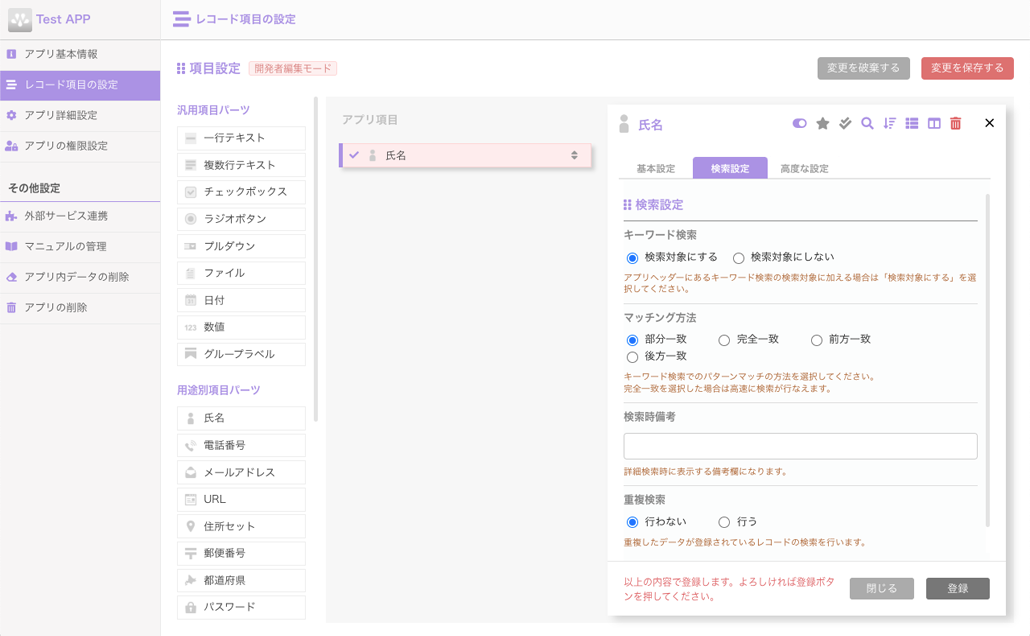
Task: Open アプリの削除 in sidebar
Action: [80, 307]
